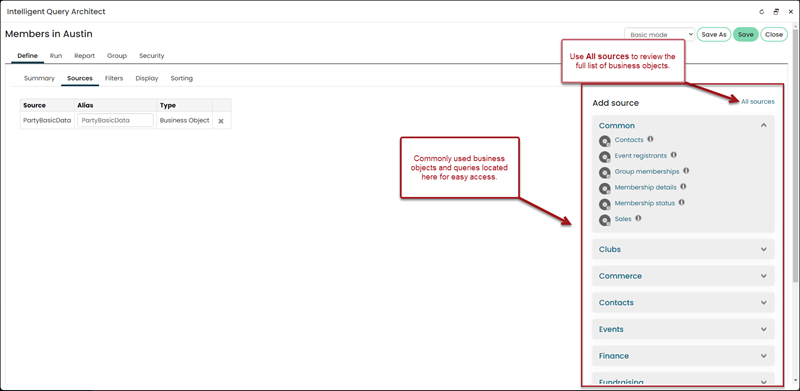Click the Sales source disc icon
Image resolution: width=800 pixels, height=391 pixels.
(x=605, y=220)
